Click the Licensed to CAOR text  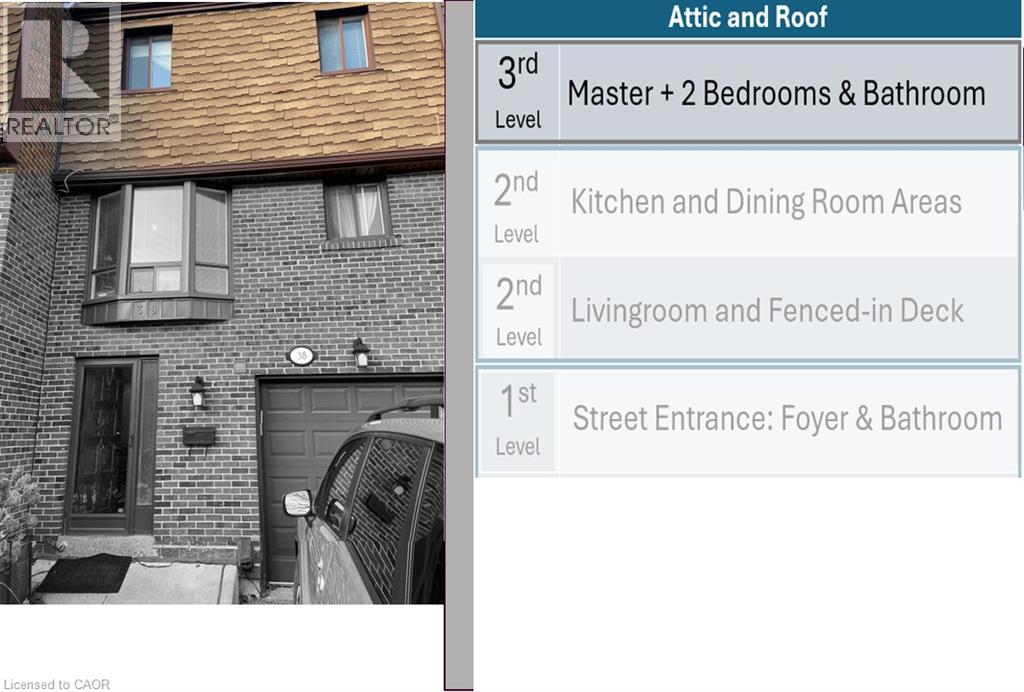pos(57,684)
